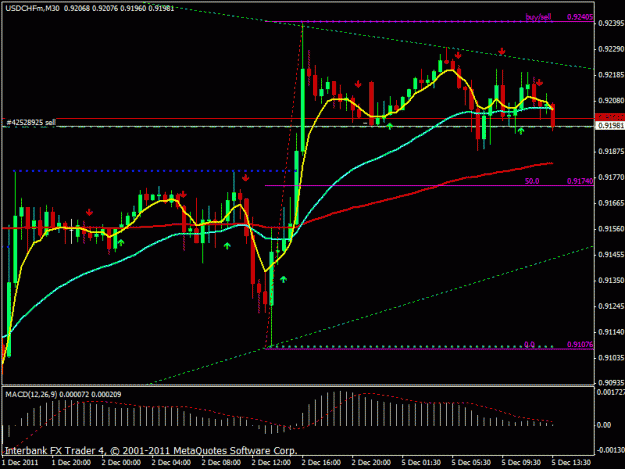Screen dimensions: 625x469
Task: Click the magenta 0.91076 price value
Action: pyautogui.click(x=580, y=344)
